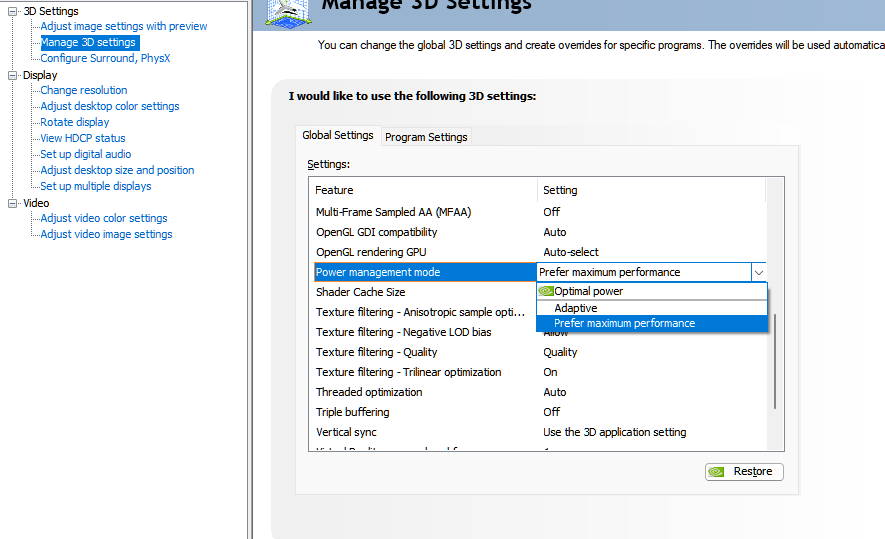
Task: Pick Prefer maximum performance in dropdown list
Action: pos(624,323)
